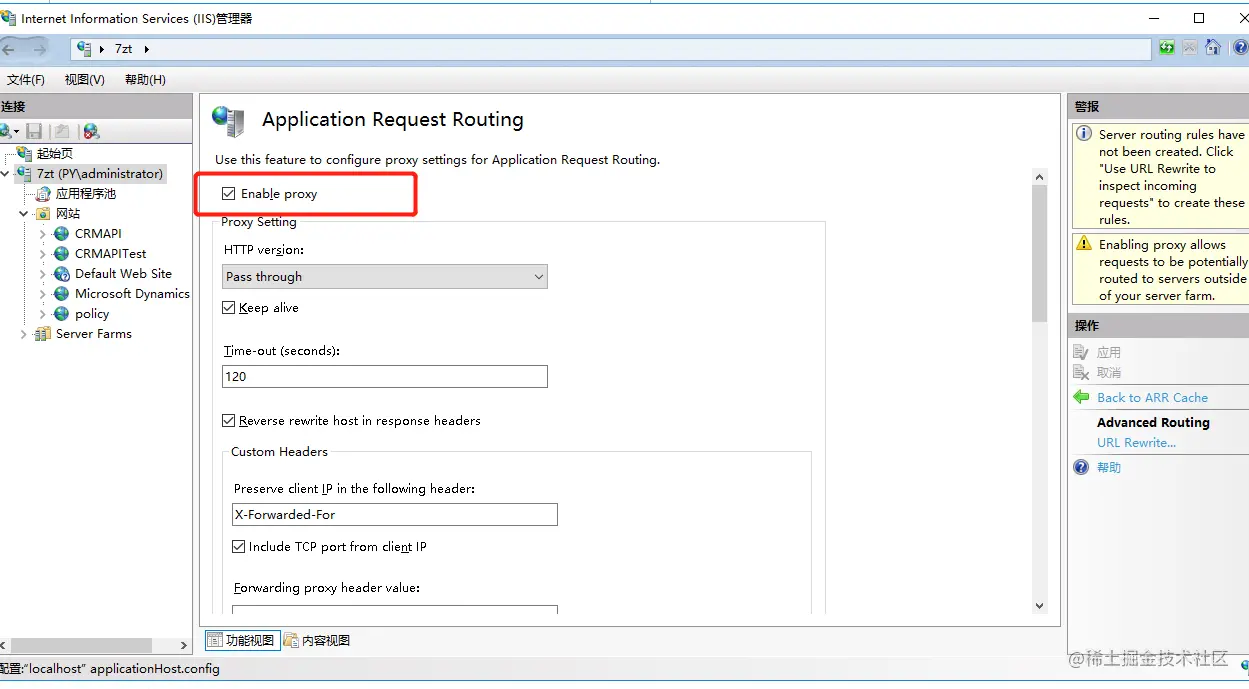This screenshot has width=1249, height=689.
Task: Click the stop icon in address bar
Action: [1190, 48]
